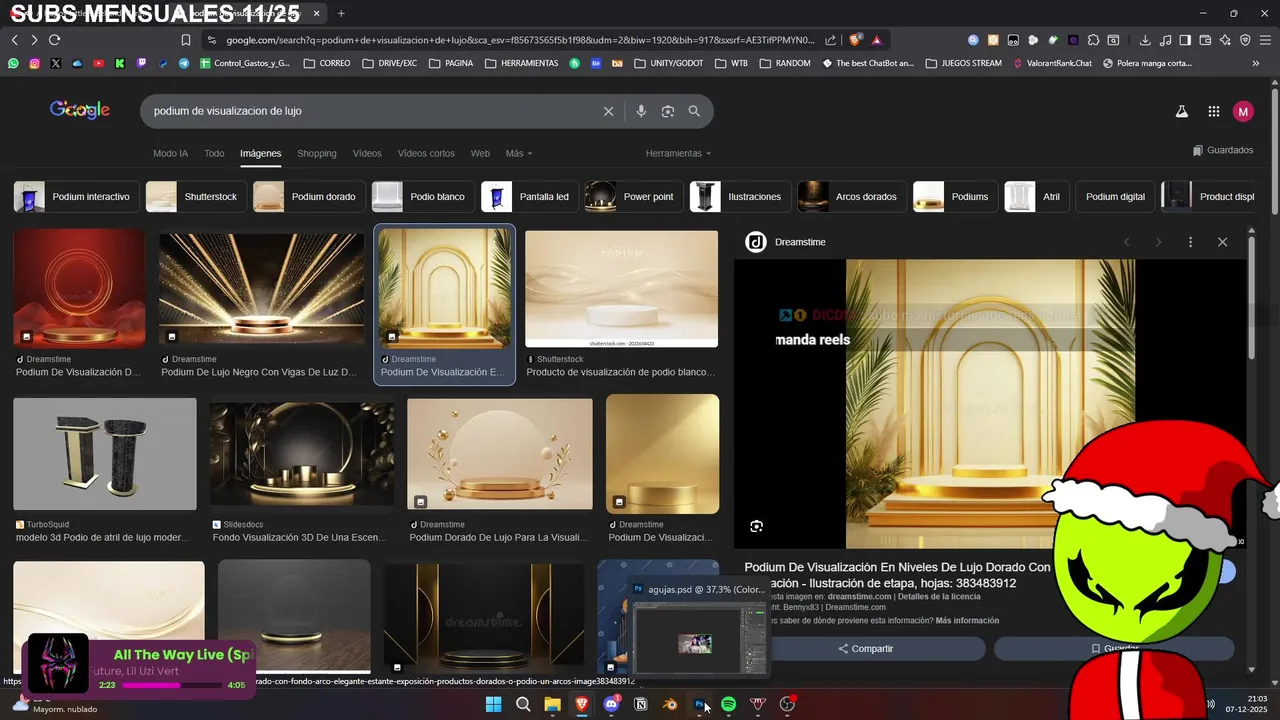Screen dimensions: 1280x720
Task: Open File Explorer from the taskbar
Action: [552, 704]
